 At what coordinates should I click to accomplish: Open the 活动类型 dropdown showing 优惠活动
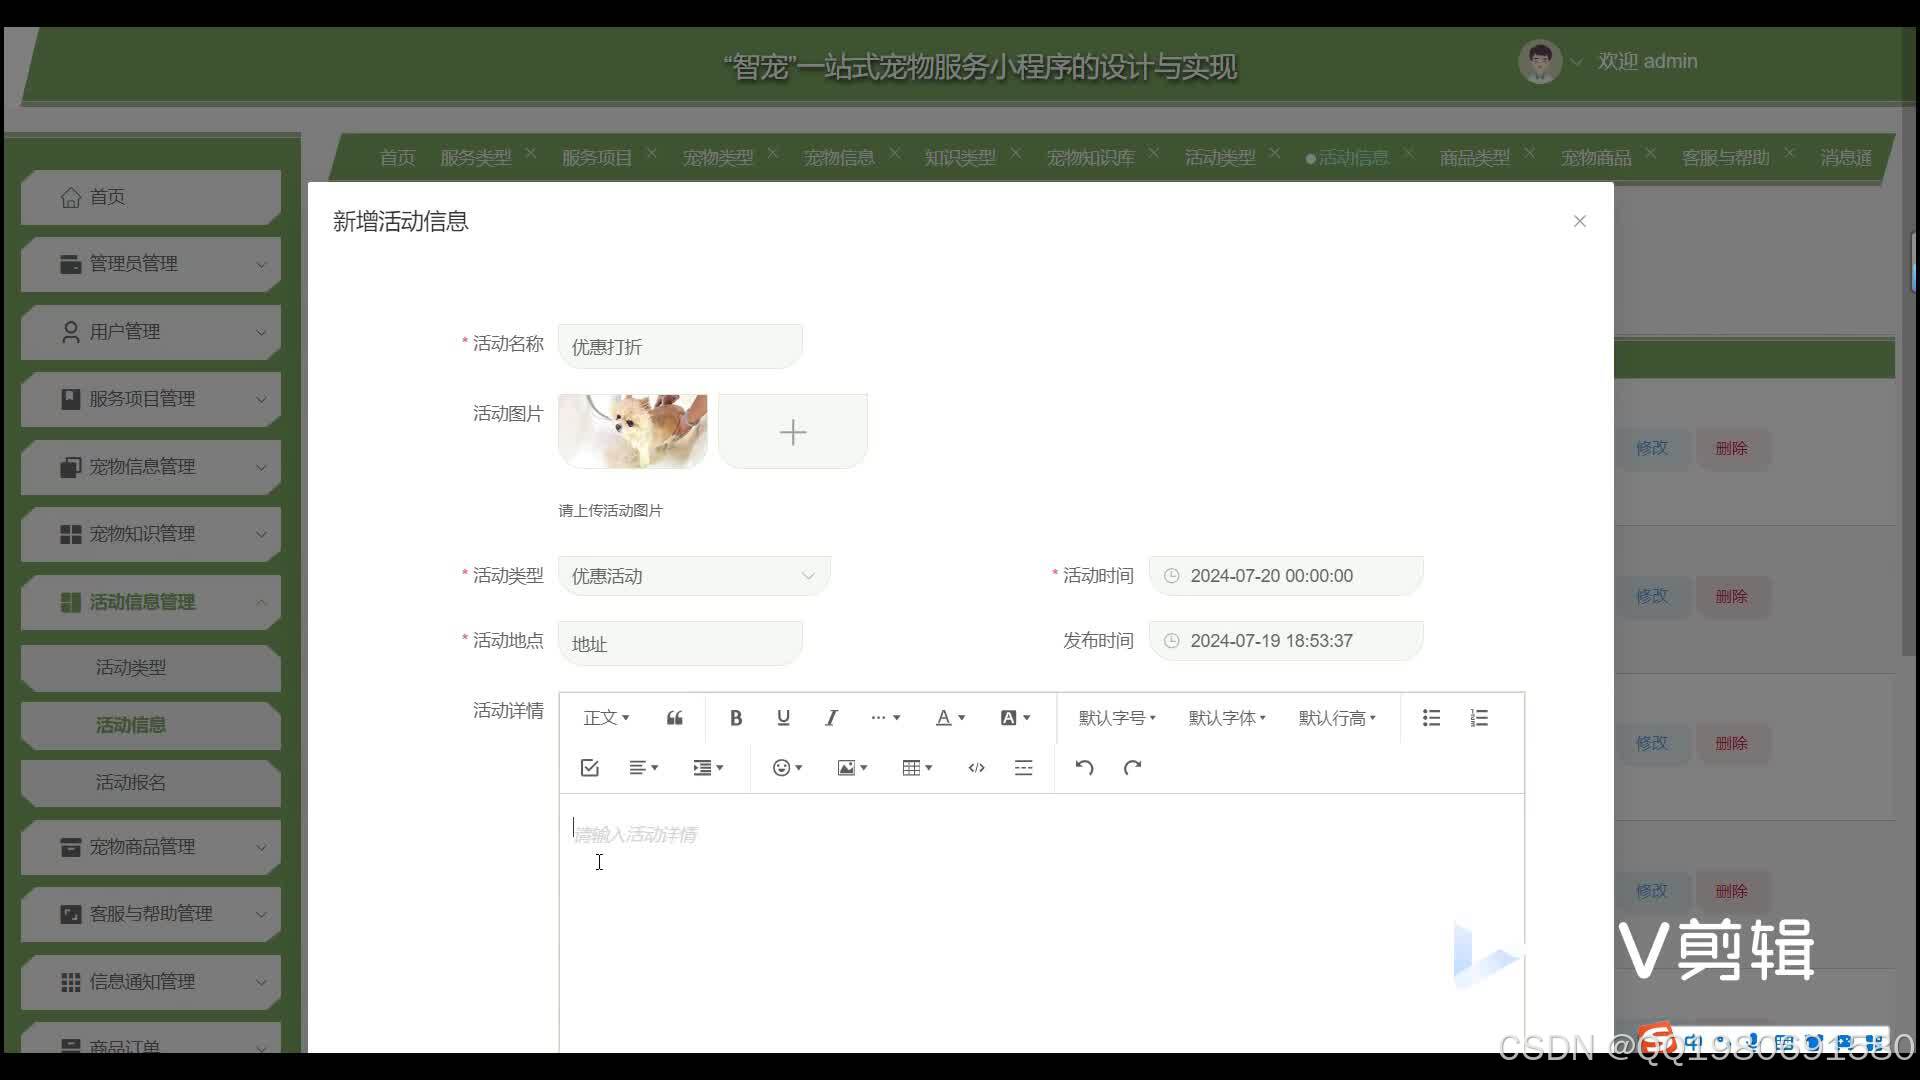pyautogui.click(x=693, y=575)
